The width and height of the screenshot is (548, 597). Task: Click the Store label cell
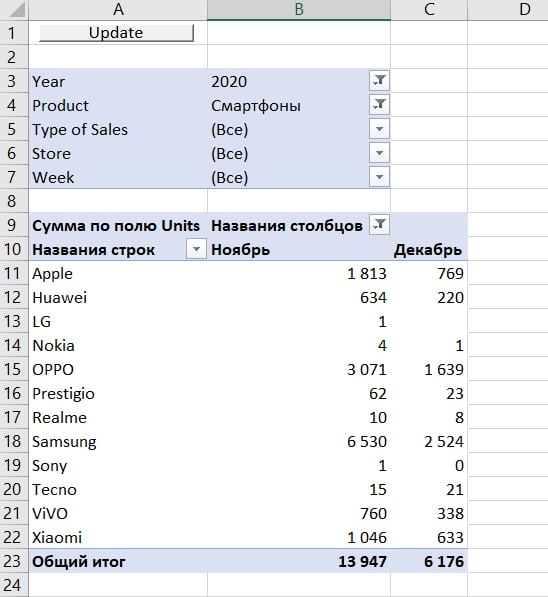tap(118, 153)
